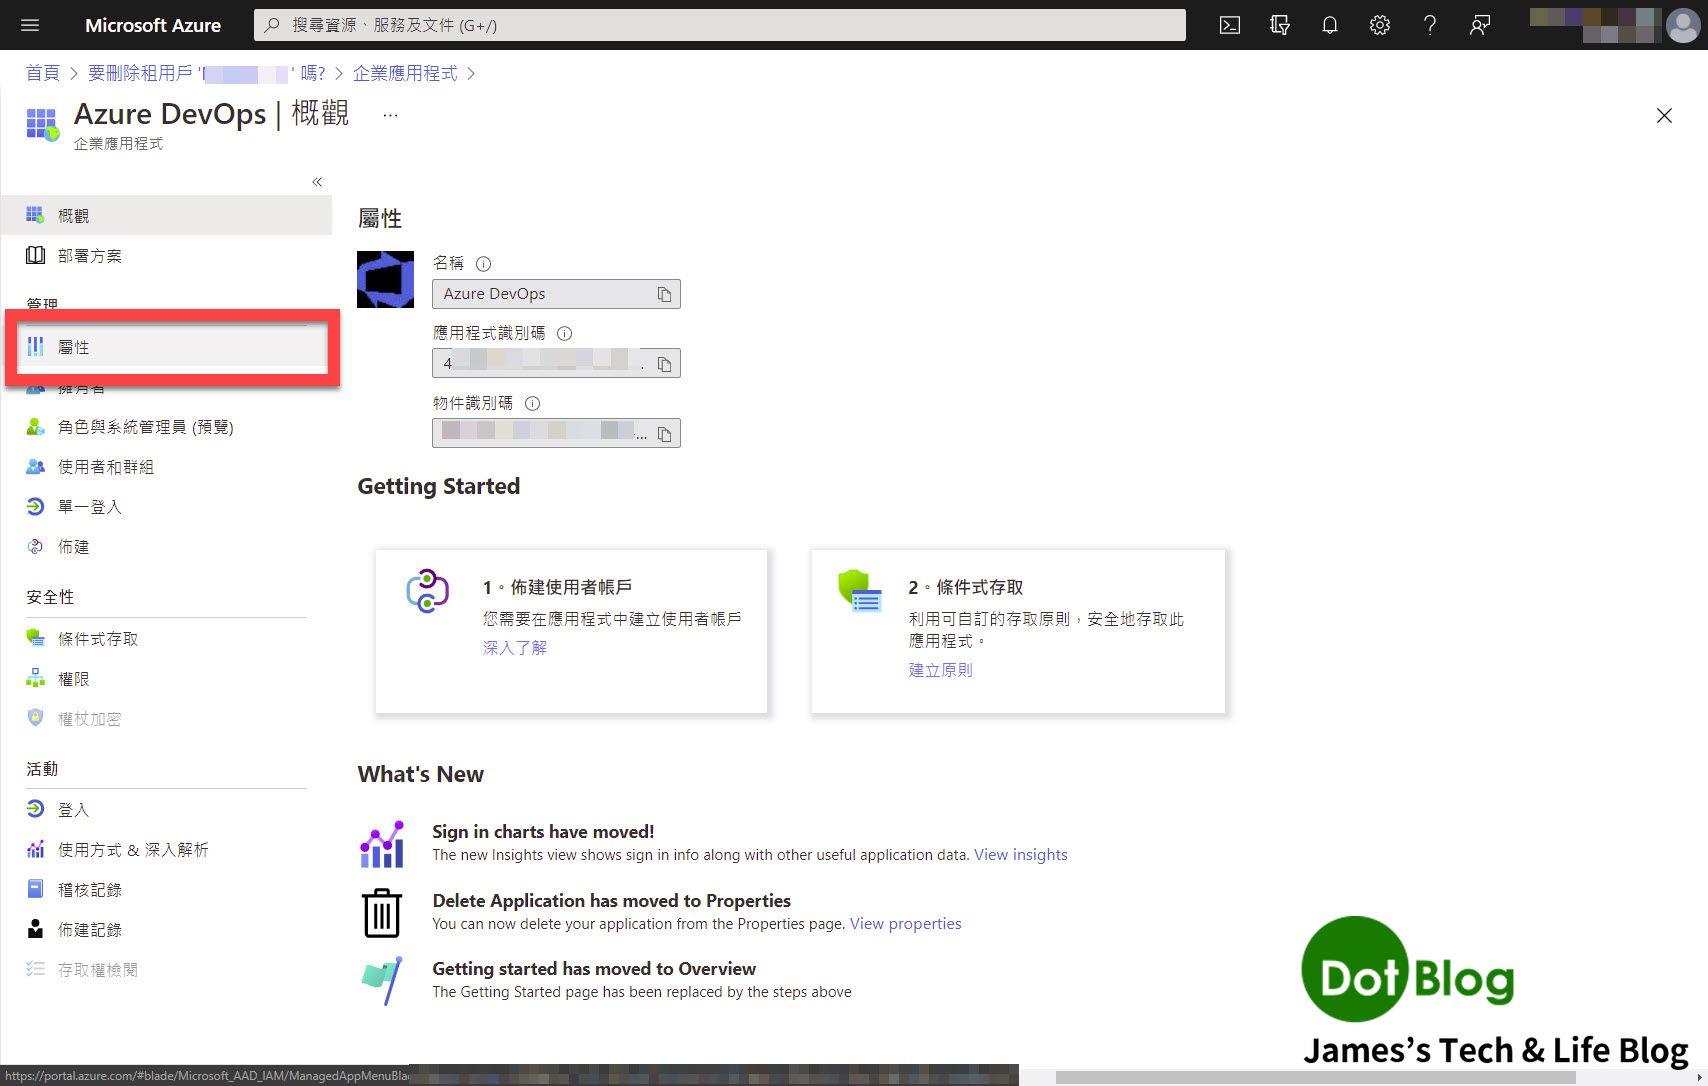The image size is (1708, 1086).
Task: Click the search resources input field
Action: pos(720,25)
